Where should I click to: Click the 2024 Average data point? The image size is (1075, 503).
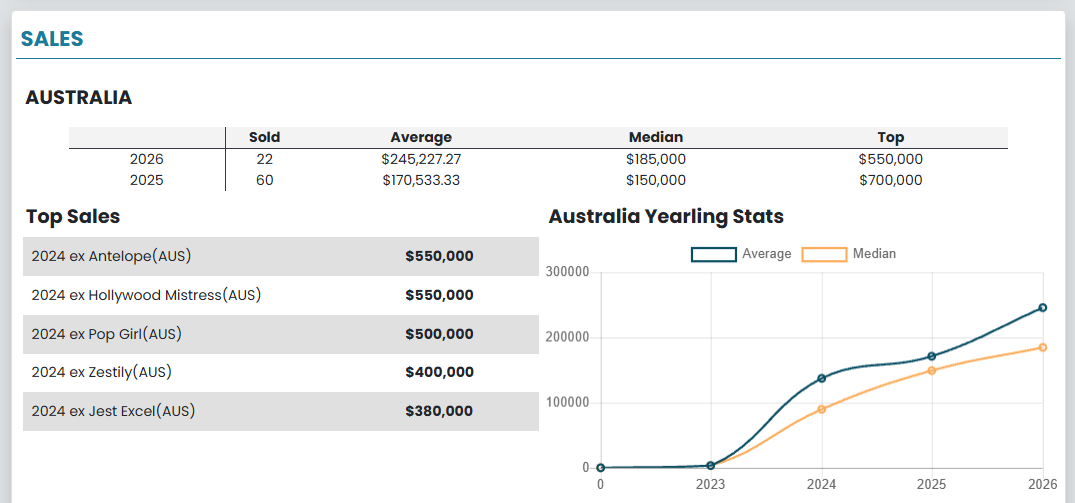click(x=822, y=378)
